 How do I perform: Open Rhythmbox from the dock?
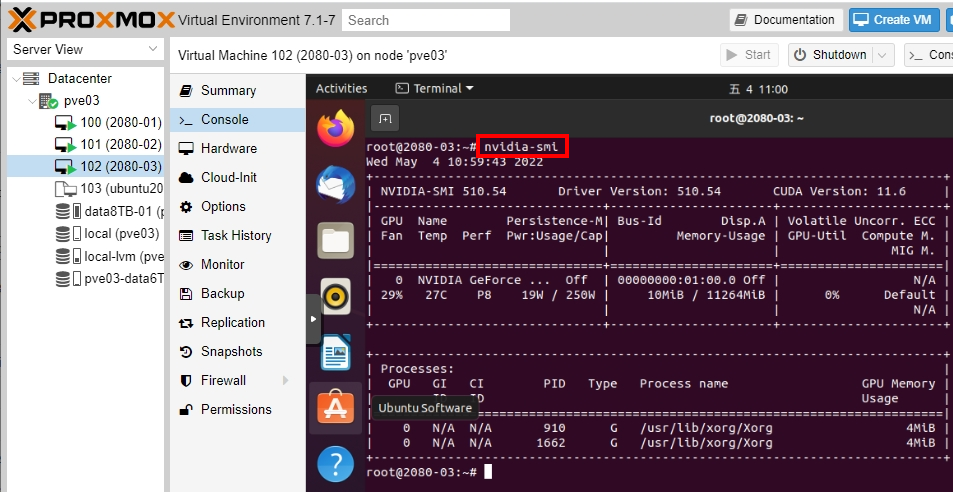[x=335, y=296]
